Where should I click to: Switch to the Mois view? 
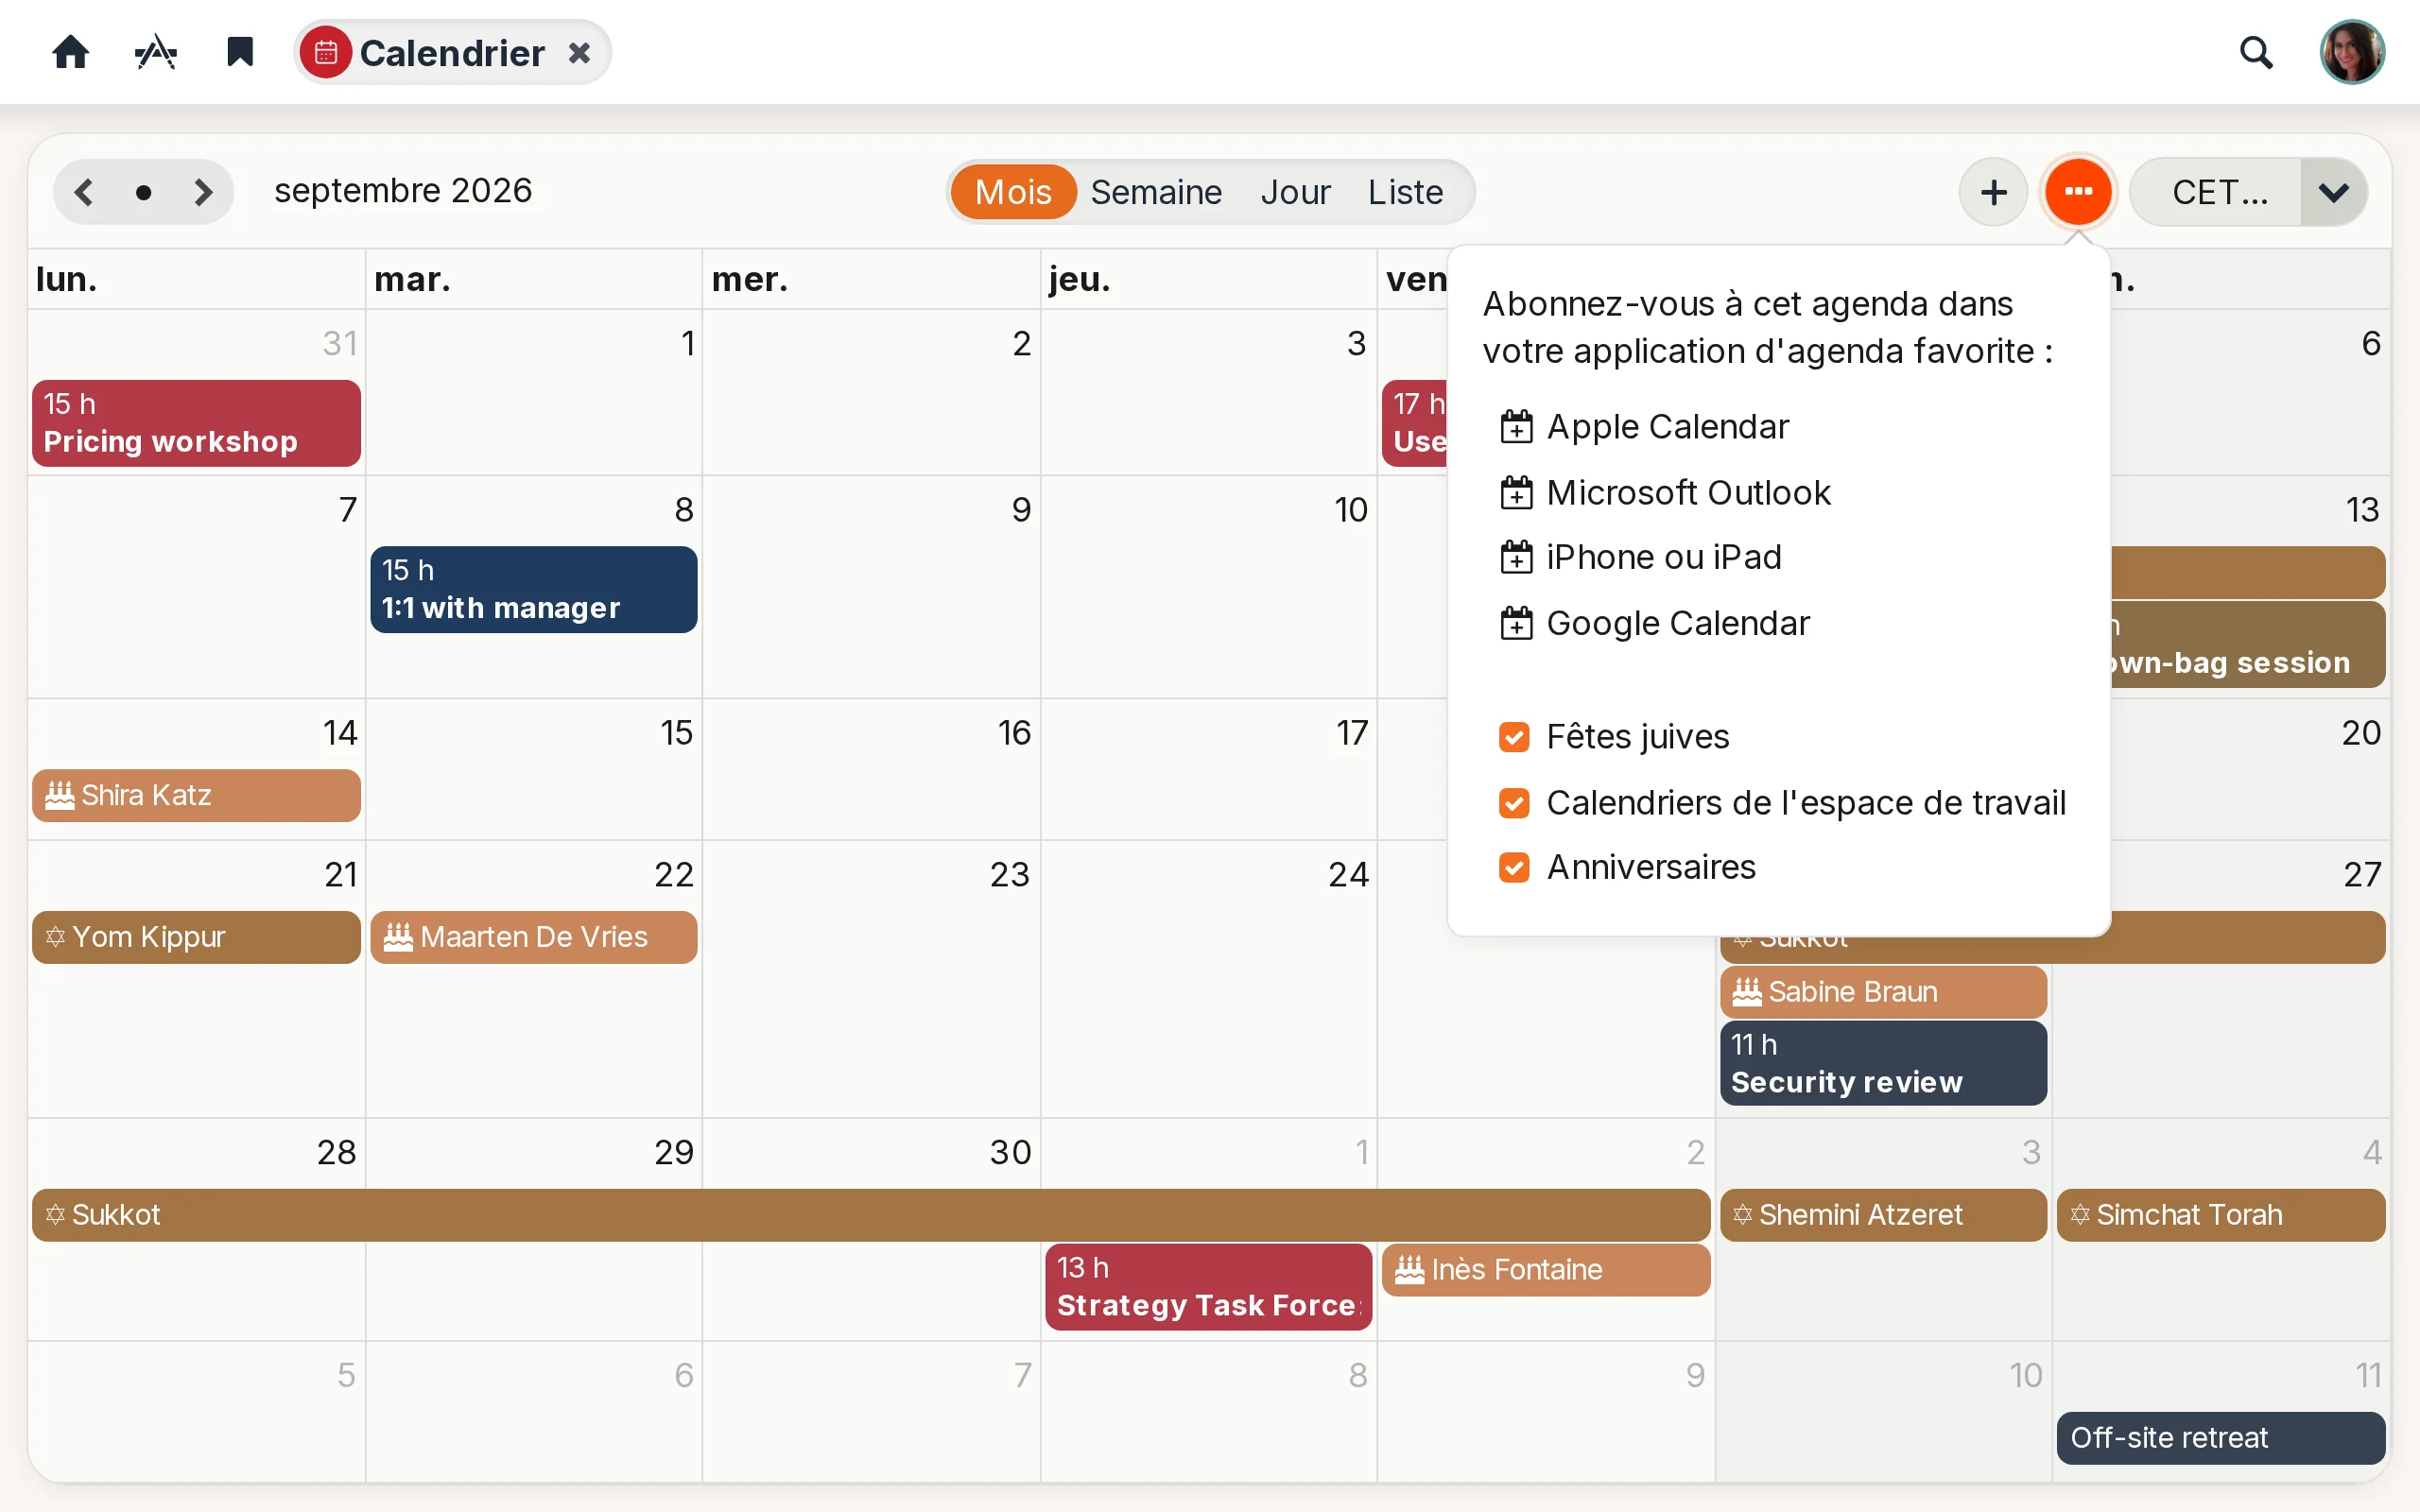(1012, 192)
